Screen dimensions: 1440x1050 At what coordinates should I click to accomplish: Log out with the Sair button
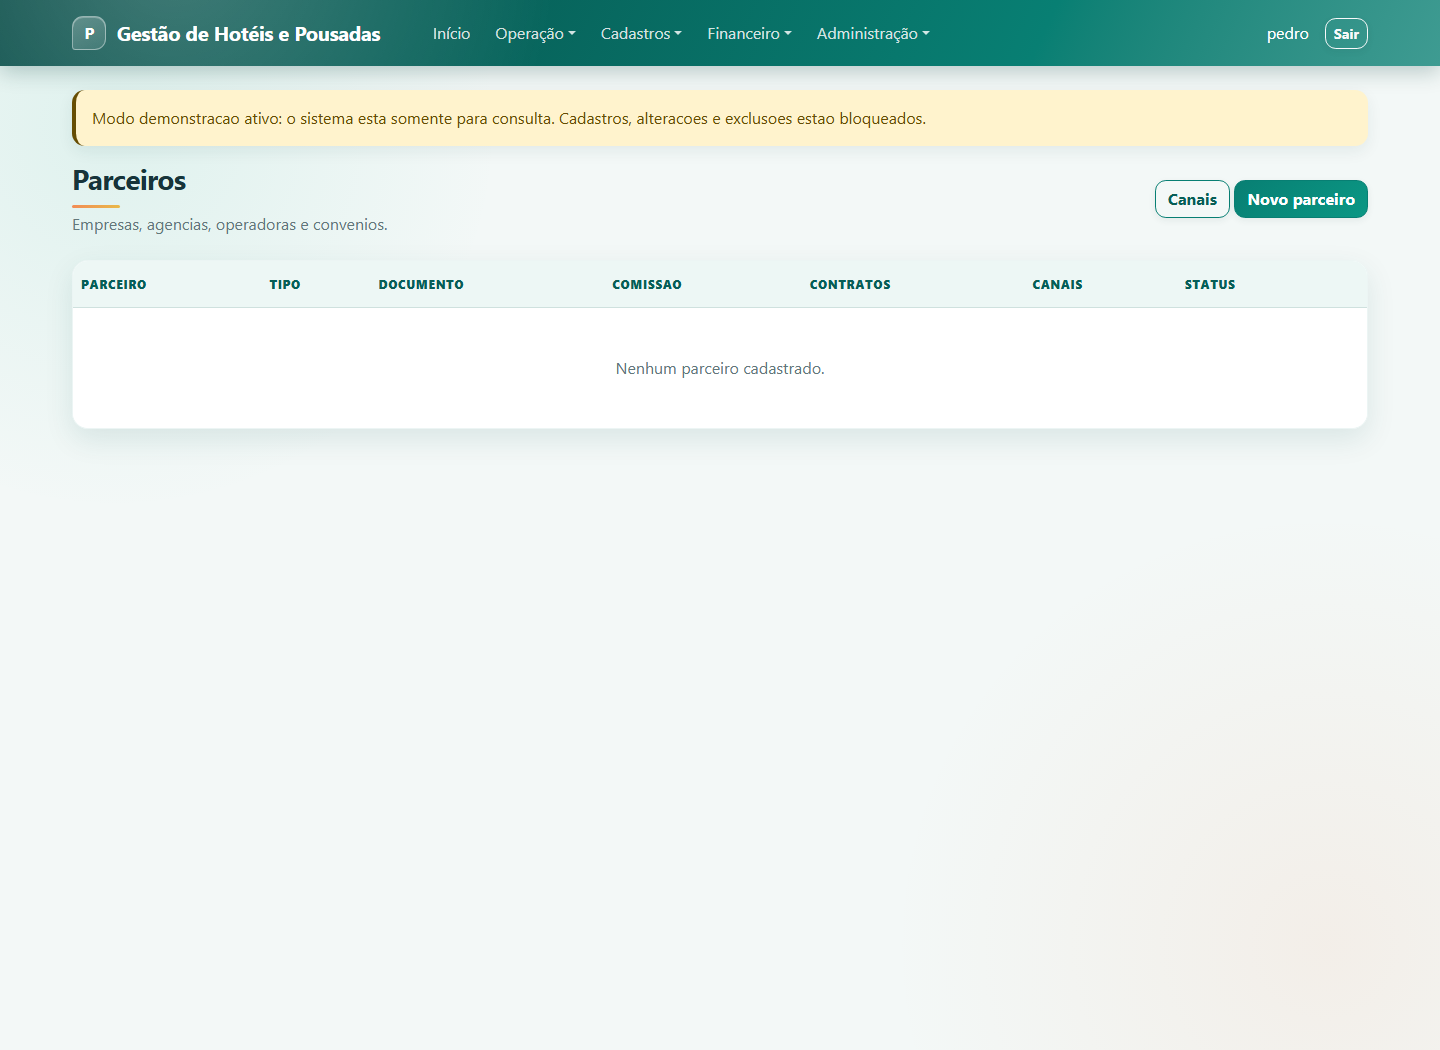pos(1346,33)
